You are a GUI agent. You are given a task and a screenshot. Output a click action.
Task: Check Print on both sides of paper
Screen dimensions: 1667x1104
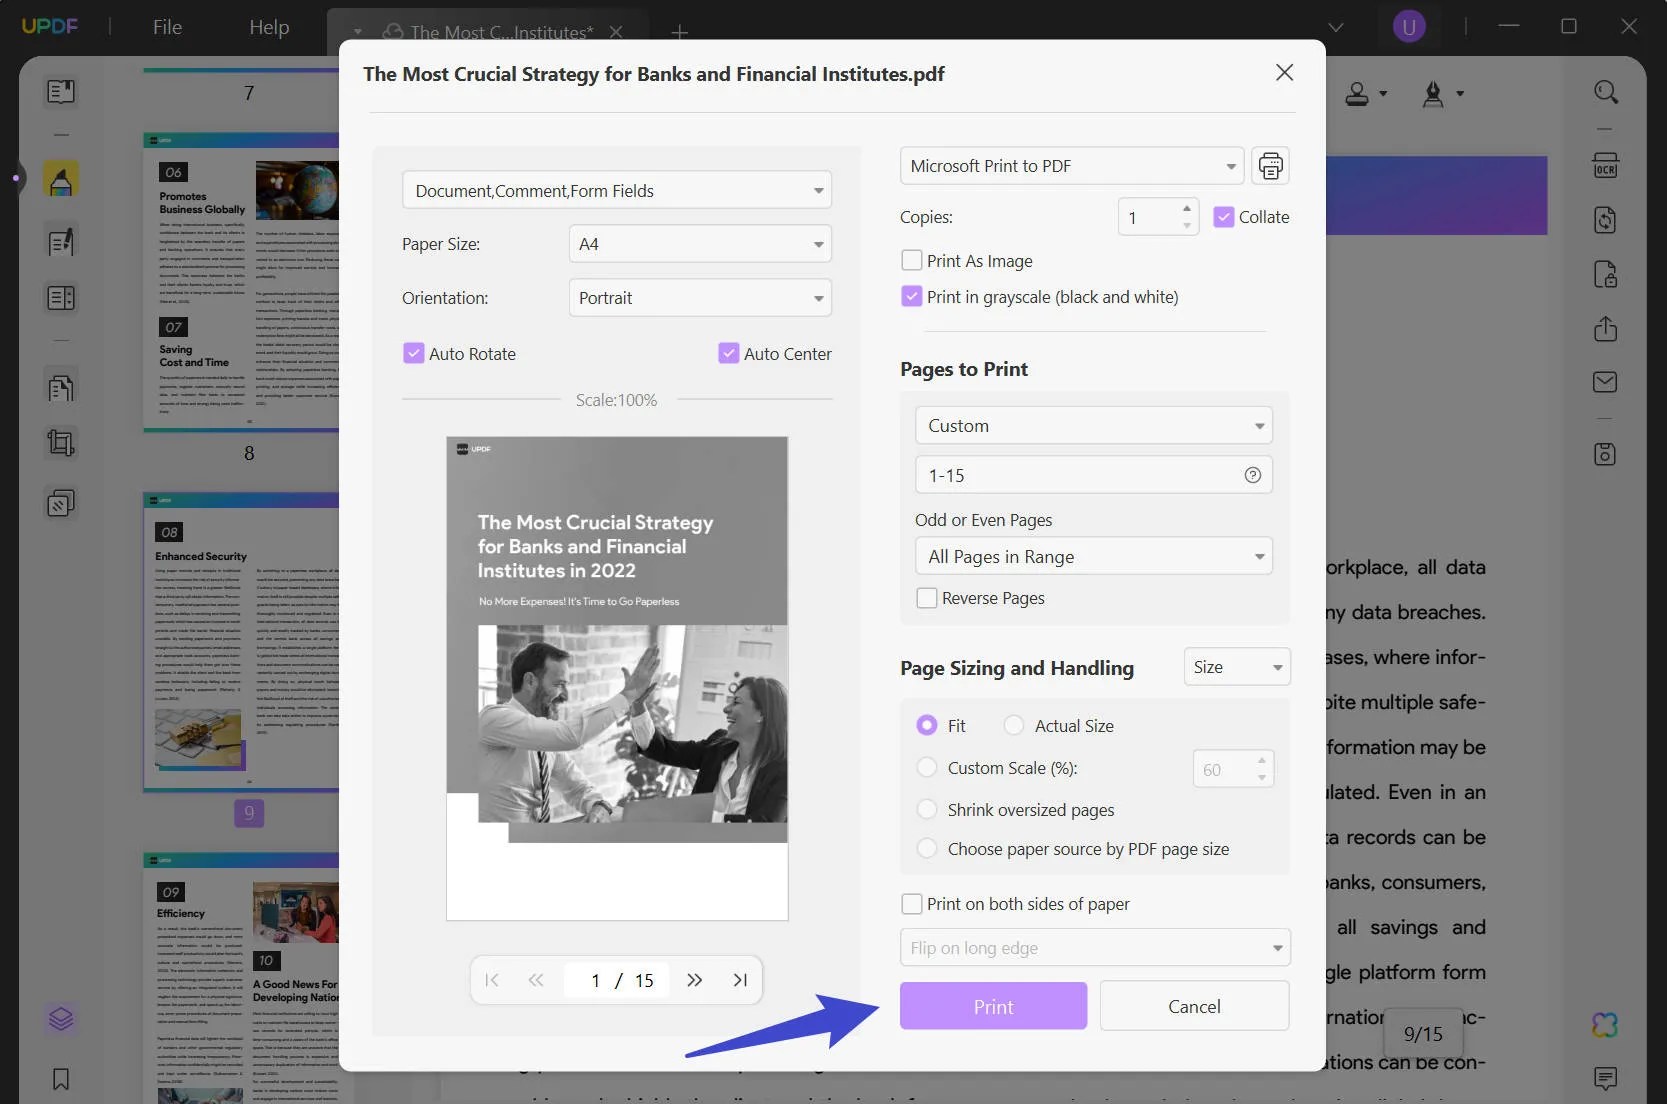911,903
